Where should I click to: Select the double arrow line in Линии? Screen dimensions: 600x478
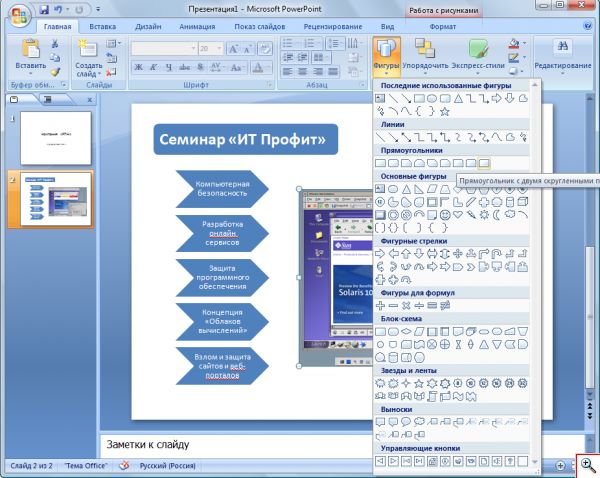pyautogui.click(x=406, y=137)
